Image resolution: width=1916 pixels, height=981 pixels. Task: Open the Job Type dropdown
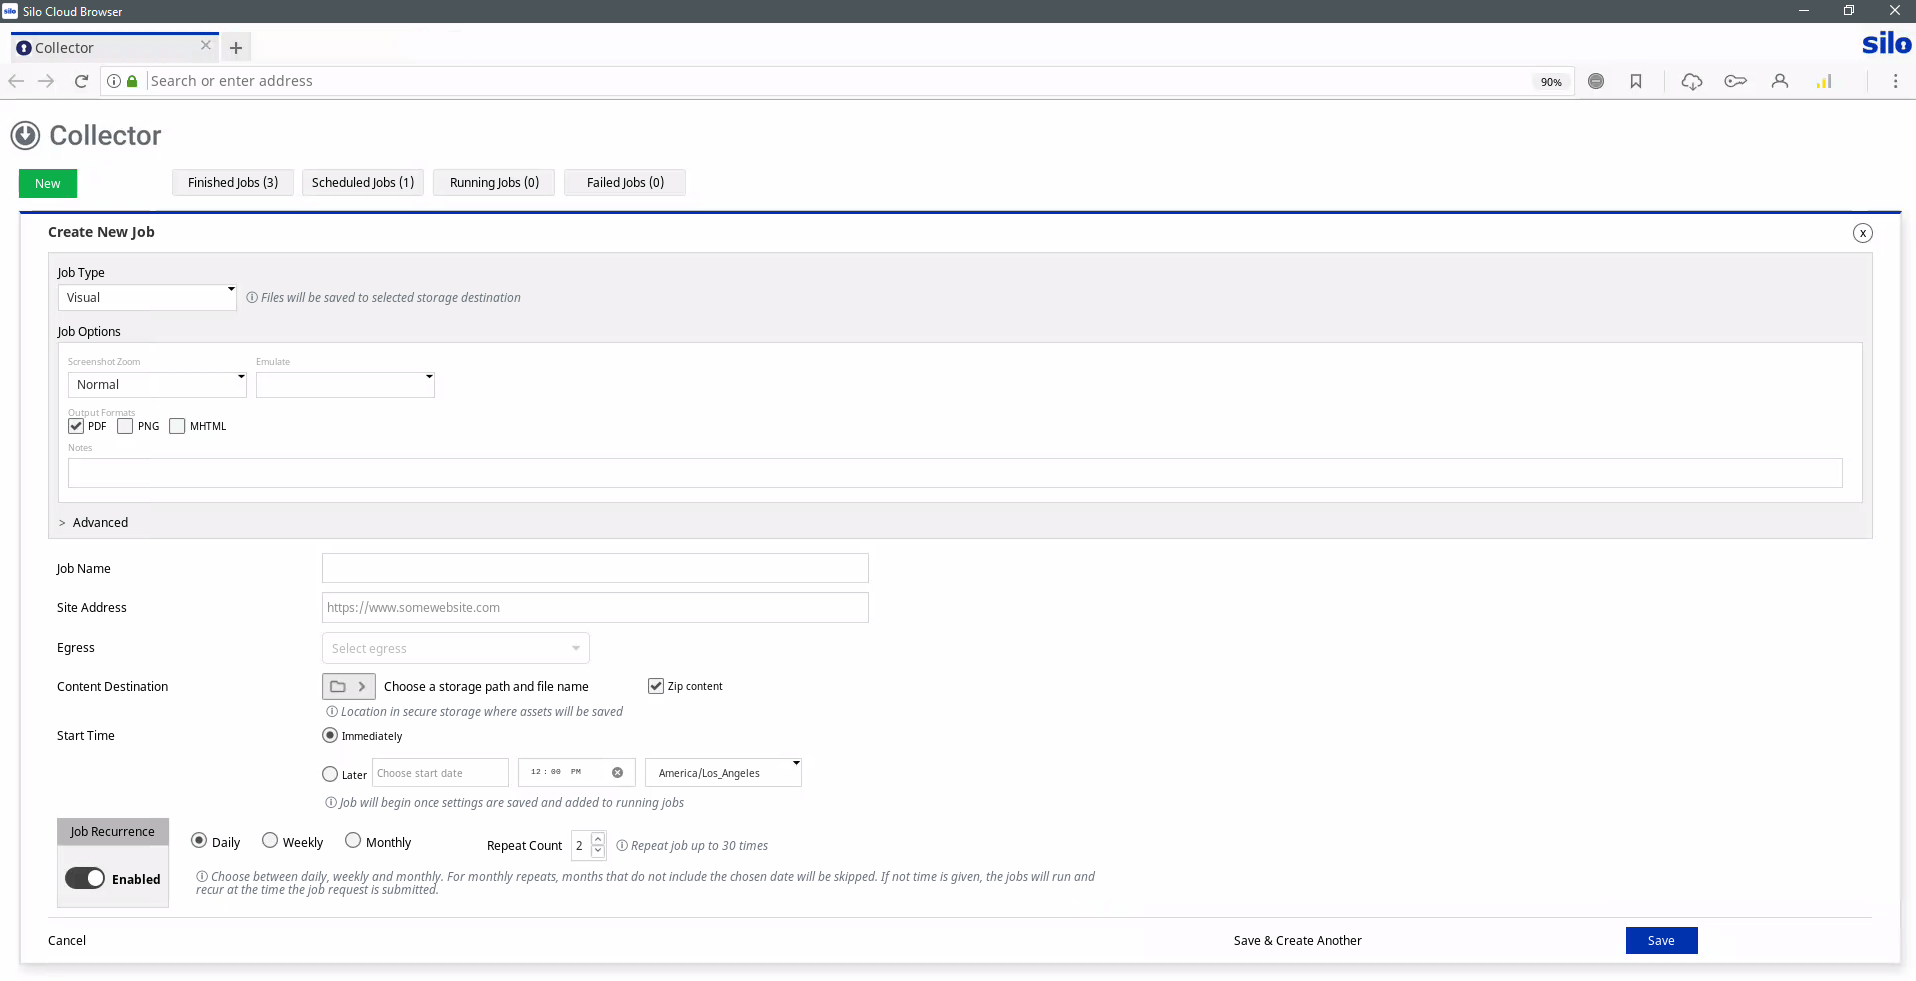pos(147,297)
